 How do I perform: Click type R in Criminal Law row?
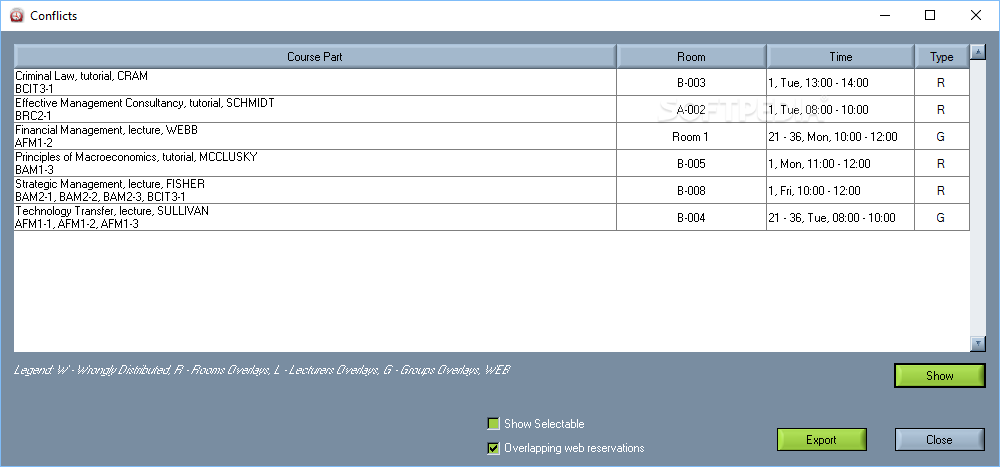click(x=941, y=83)
